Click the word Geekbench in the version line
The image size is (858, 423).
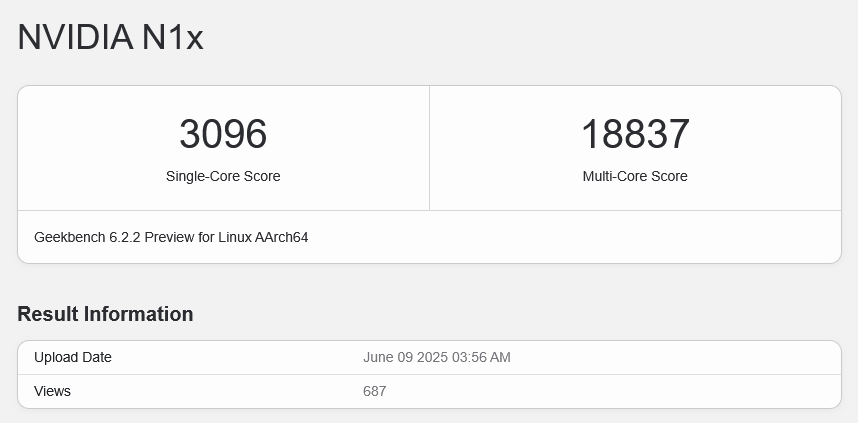(69, 237)
